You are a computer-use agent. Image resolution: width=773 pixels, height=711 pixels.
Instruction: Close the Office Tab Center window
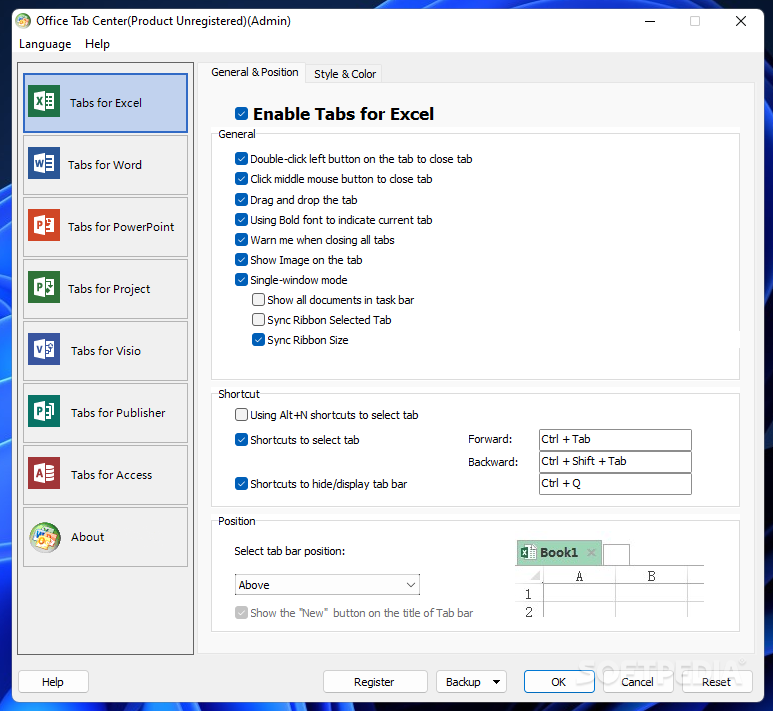point(740,21)
